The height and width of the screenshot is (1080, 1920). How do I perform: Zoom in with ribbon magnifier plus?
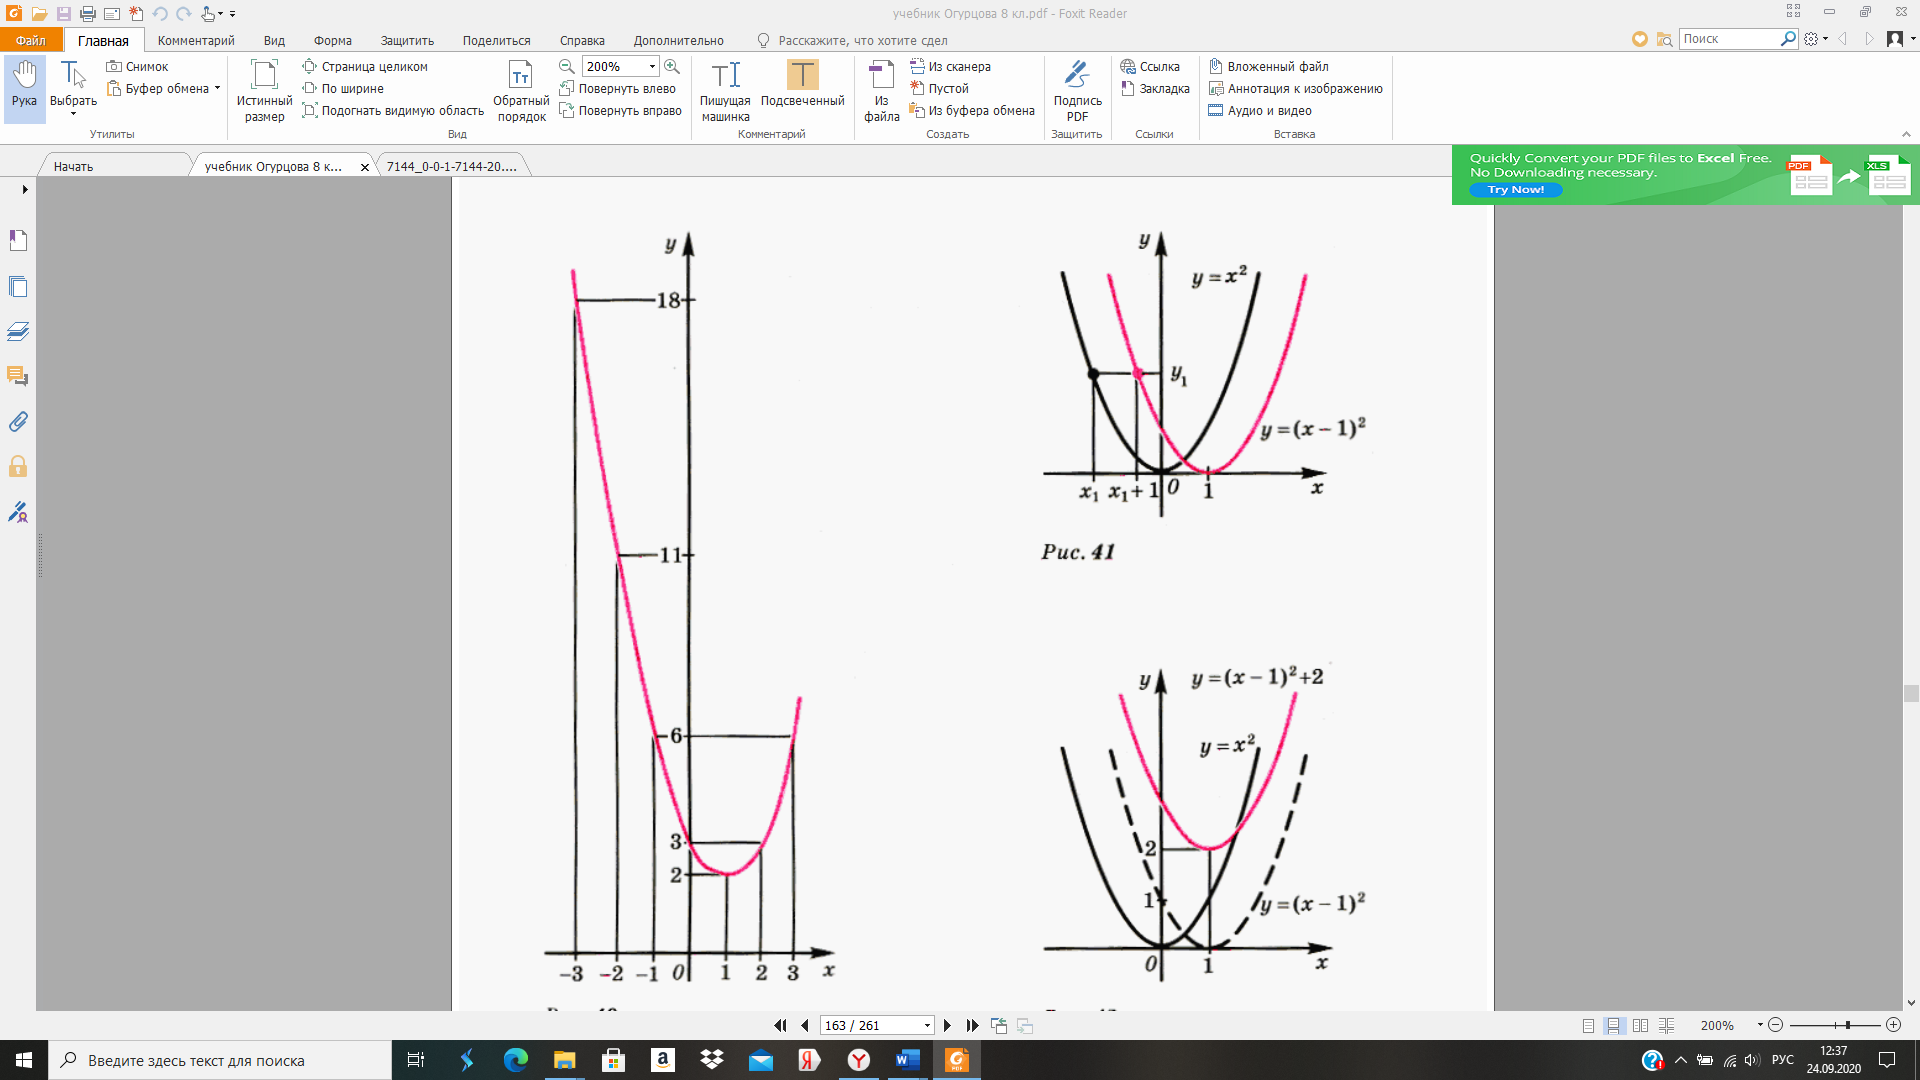pyautogui.click(x=672, y=66)
